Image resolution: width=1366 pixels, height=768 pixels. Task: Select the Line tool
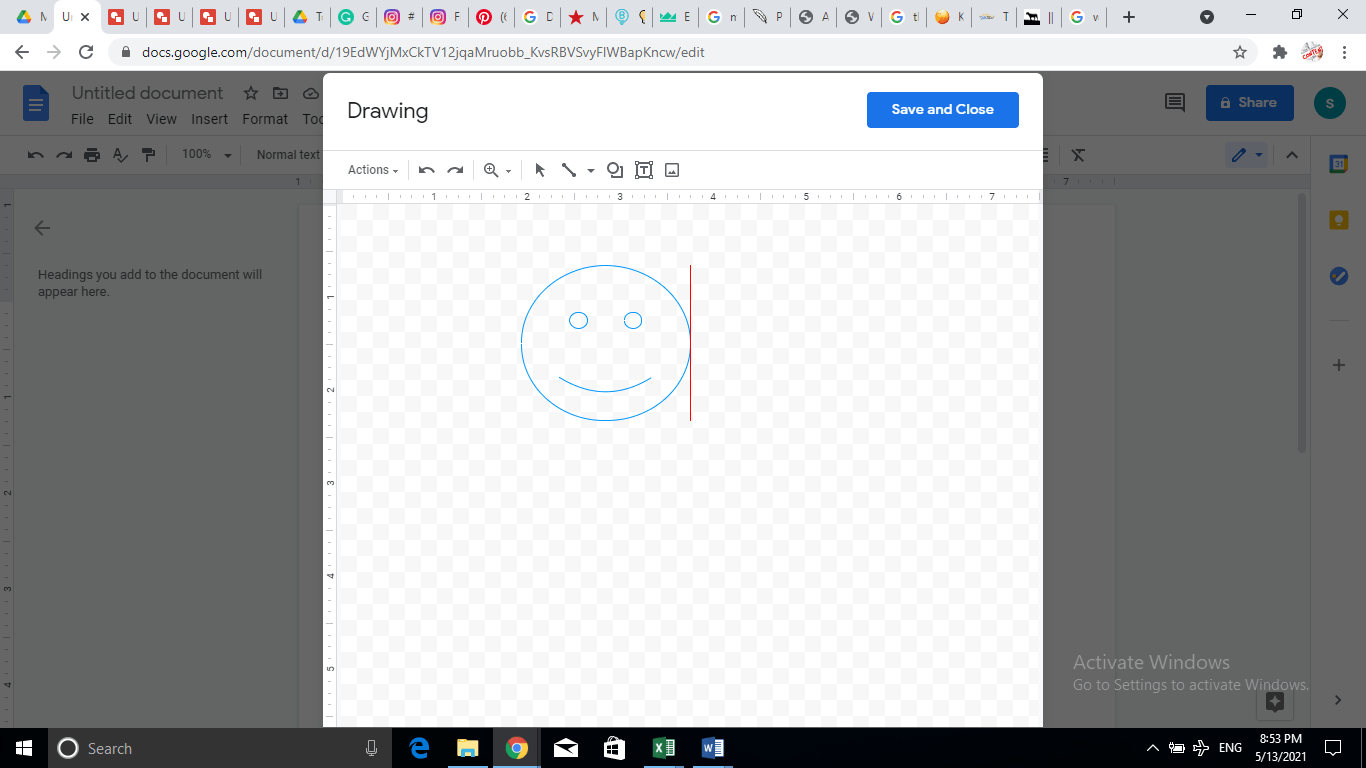(x=568, y=170)
